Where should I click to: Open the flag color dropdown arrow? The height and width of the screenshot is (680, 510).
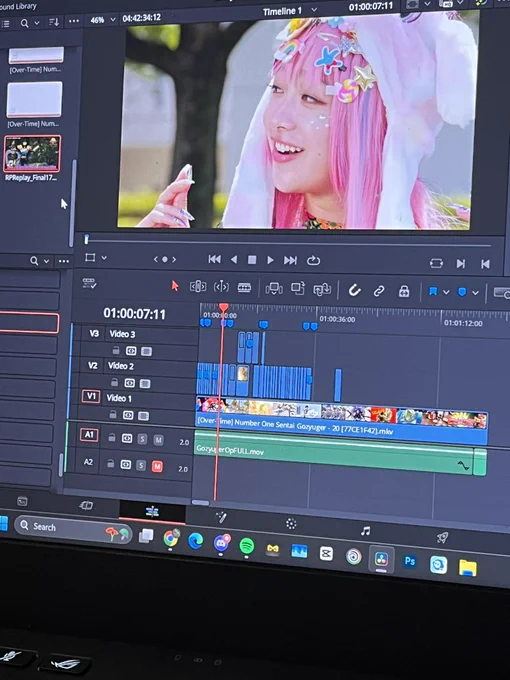(x=446, y=292)
